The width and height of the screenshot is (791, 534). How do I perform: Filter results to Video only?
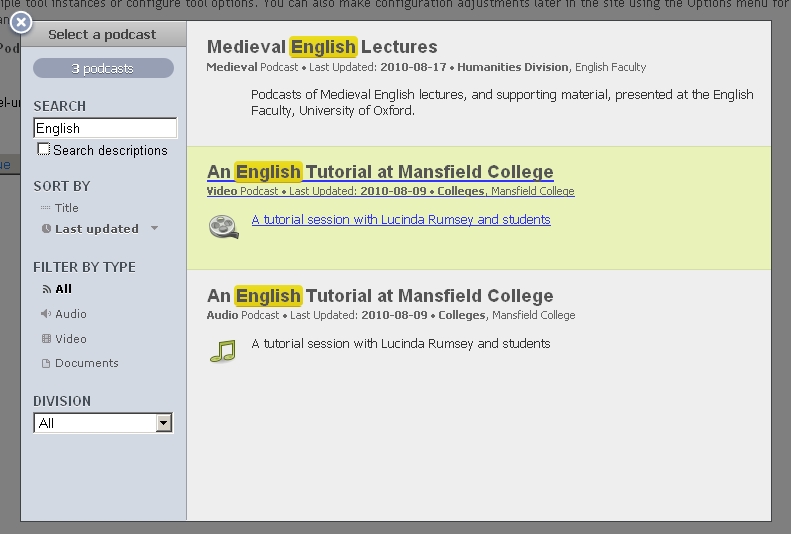click(x=71, y=339)
